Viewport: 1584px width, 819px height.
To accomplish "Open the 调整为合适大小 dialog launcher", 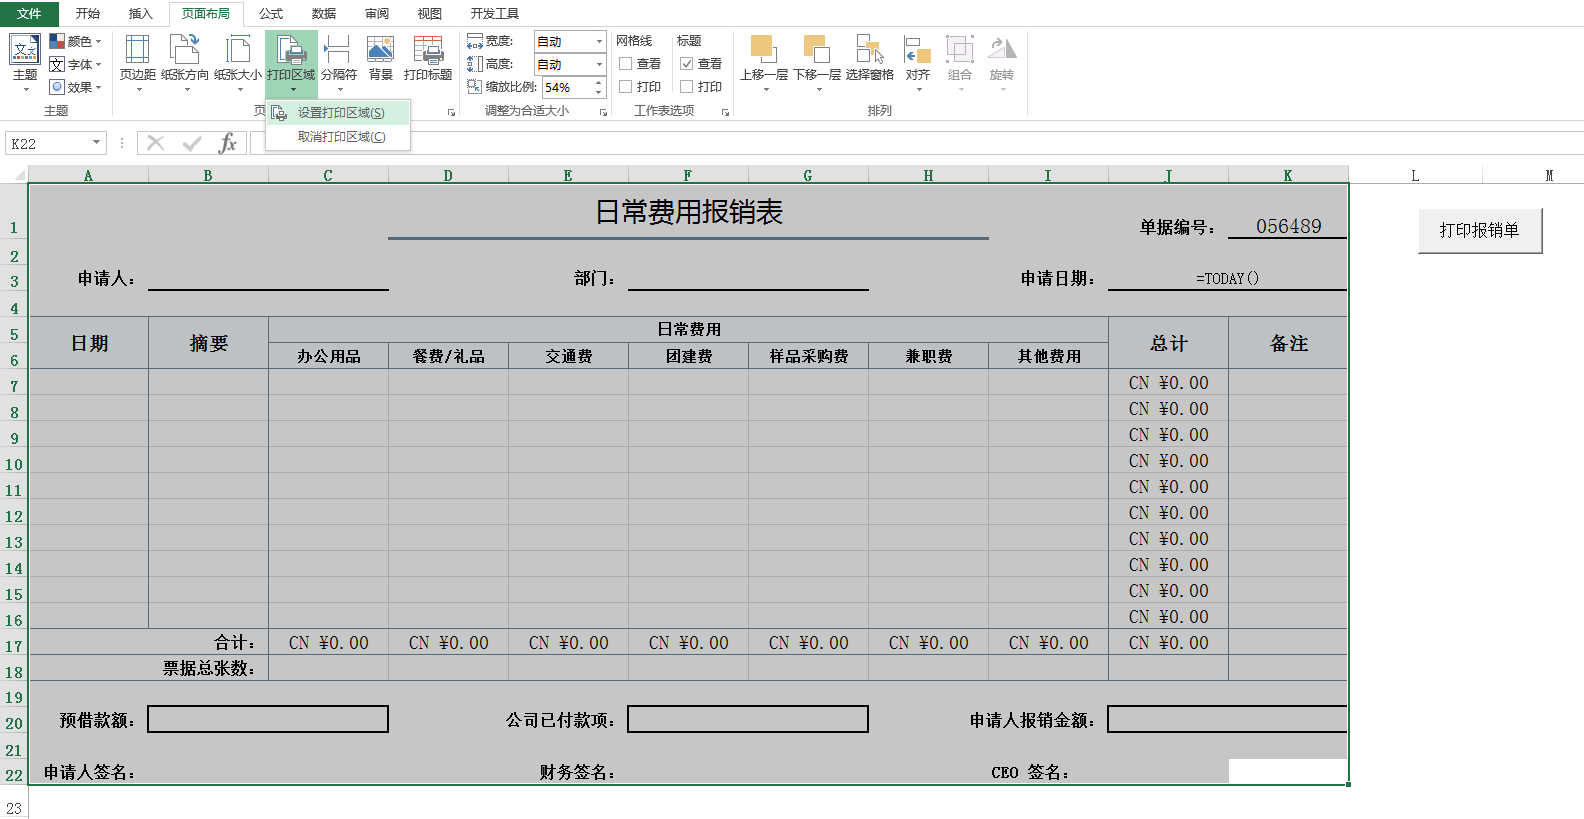I will tap(603, 112).
